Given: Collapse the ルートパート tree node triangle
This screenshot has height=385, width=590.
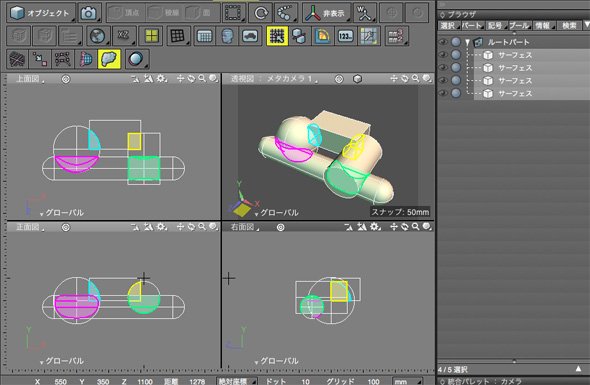Looking at the screenshot, I should [467, 42].
